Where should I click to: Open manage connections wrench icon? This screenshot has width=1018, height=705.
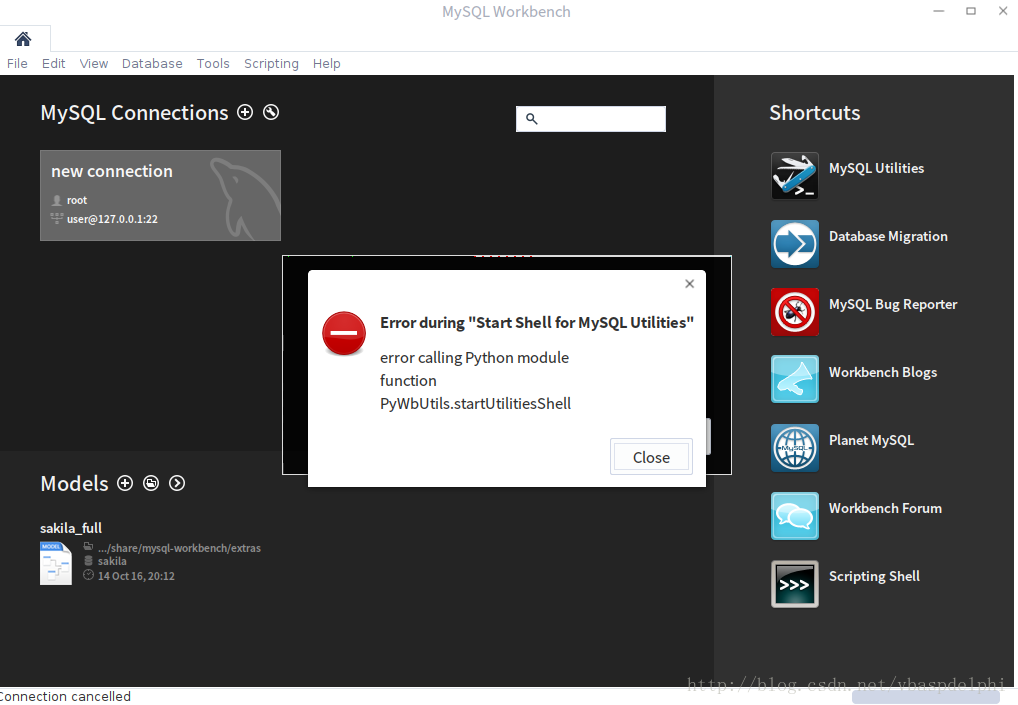[x=271, y=112]
